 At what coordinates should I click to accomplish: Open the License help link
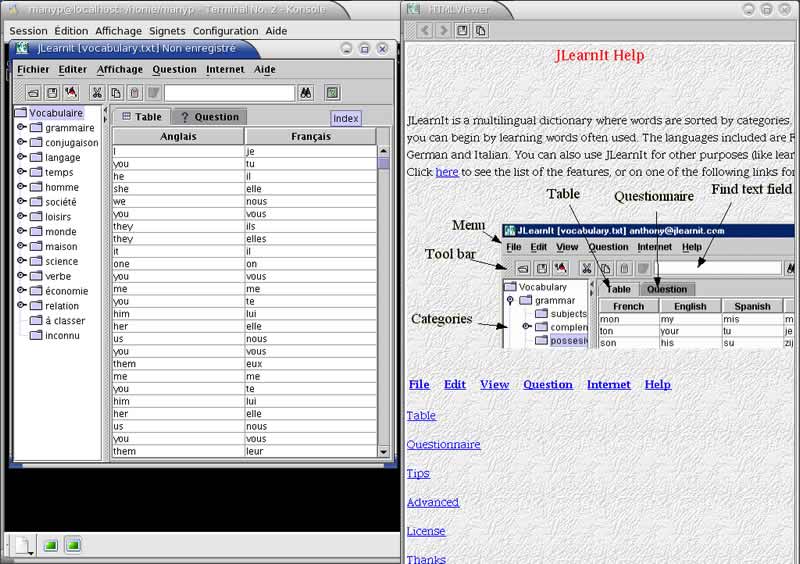(426, 531)
